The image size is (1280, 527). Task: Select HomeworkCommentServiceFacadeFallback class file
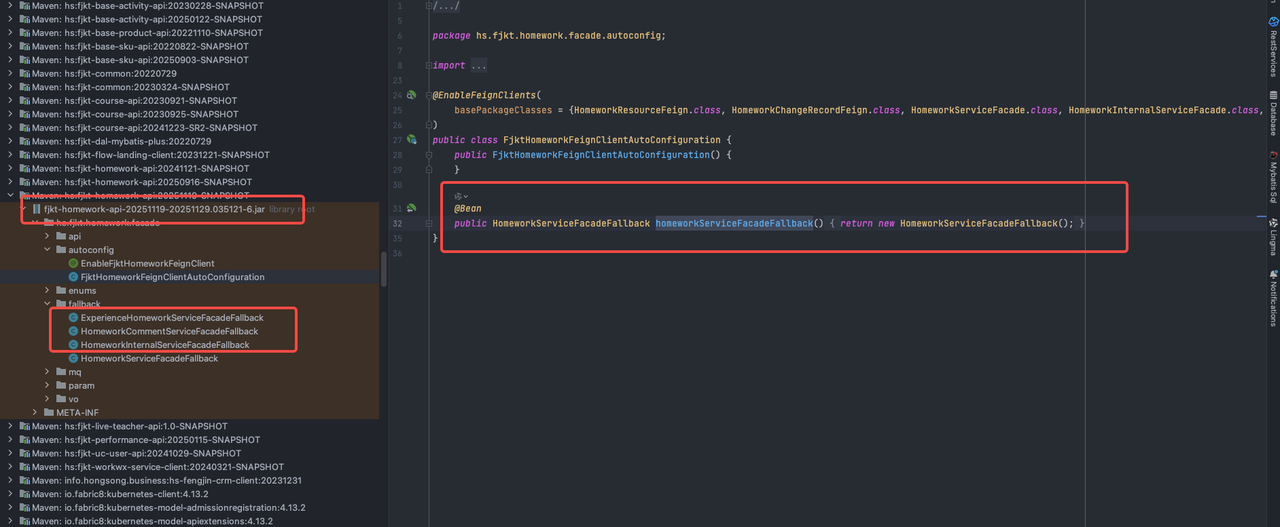point(169,331)
